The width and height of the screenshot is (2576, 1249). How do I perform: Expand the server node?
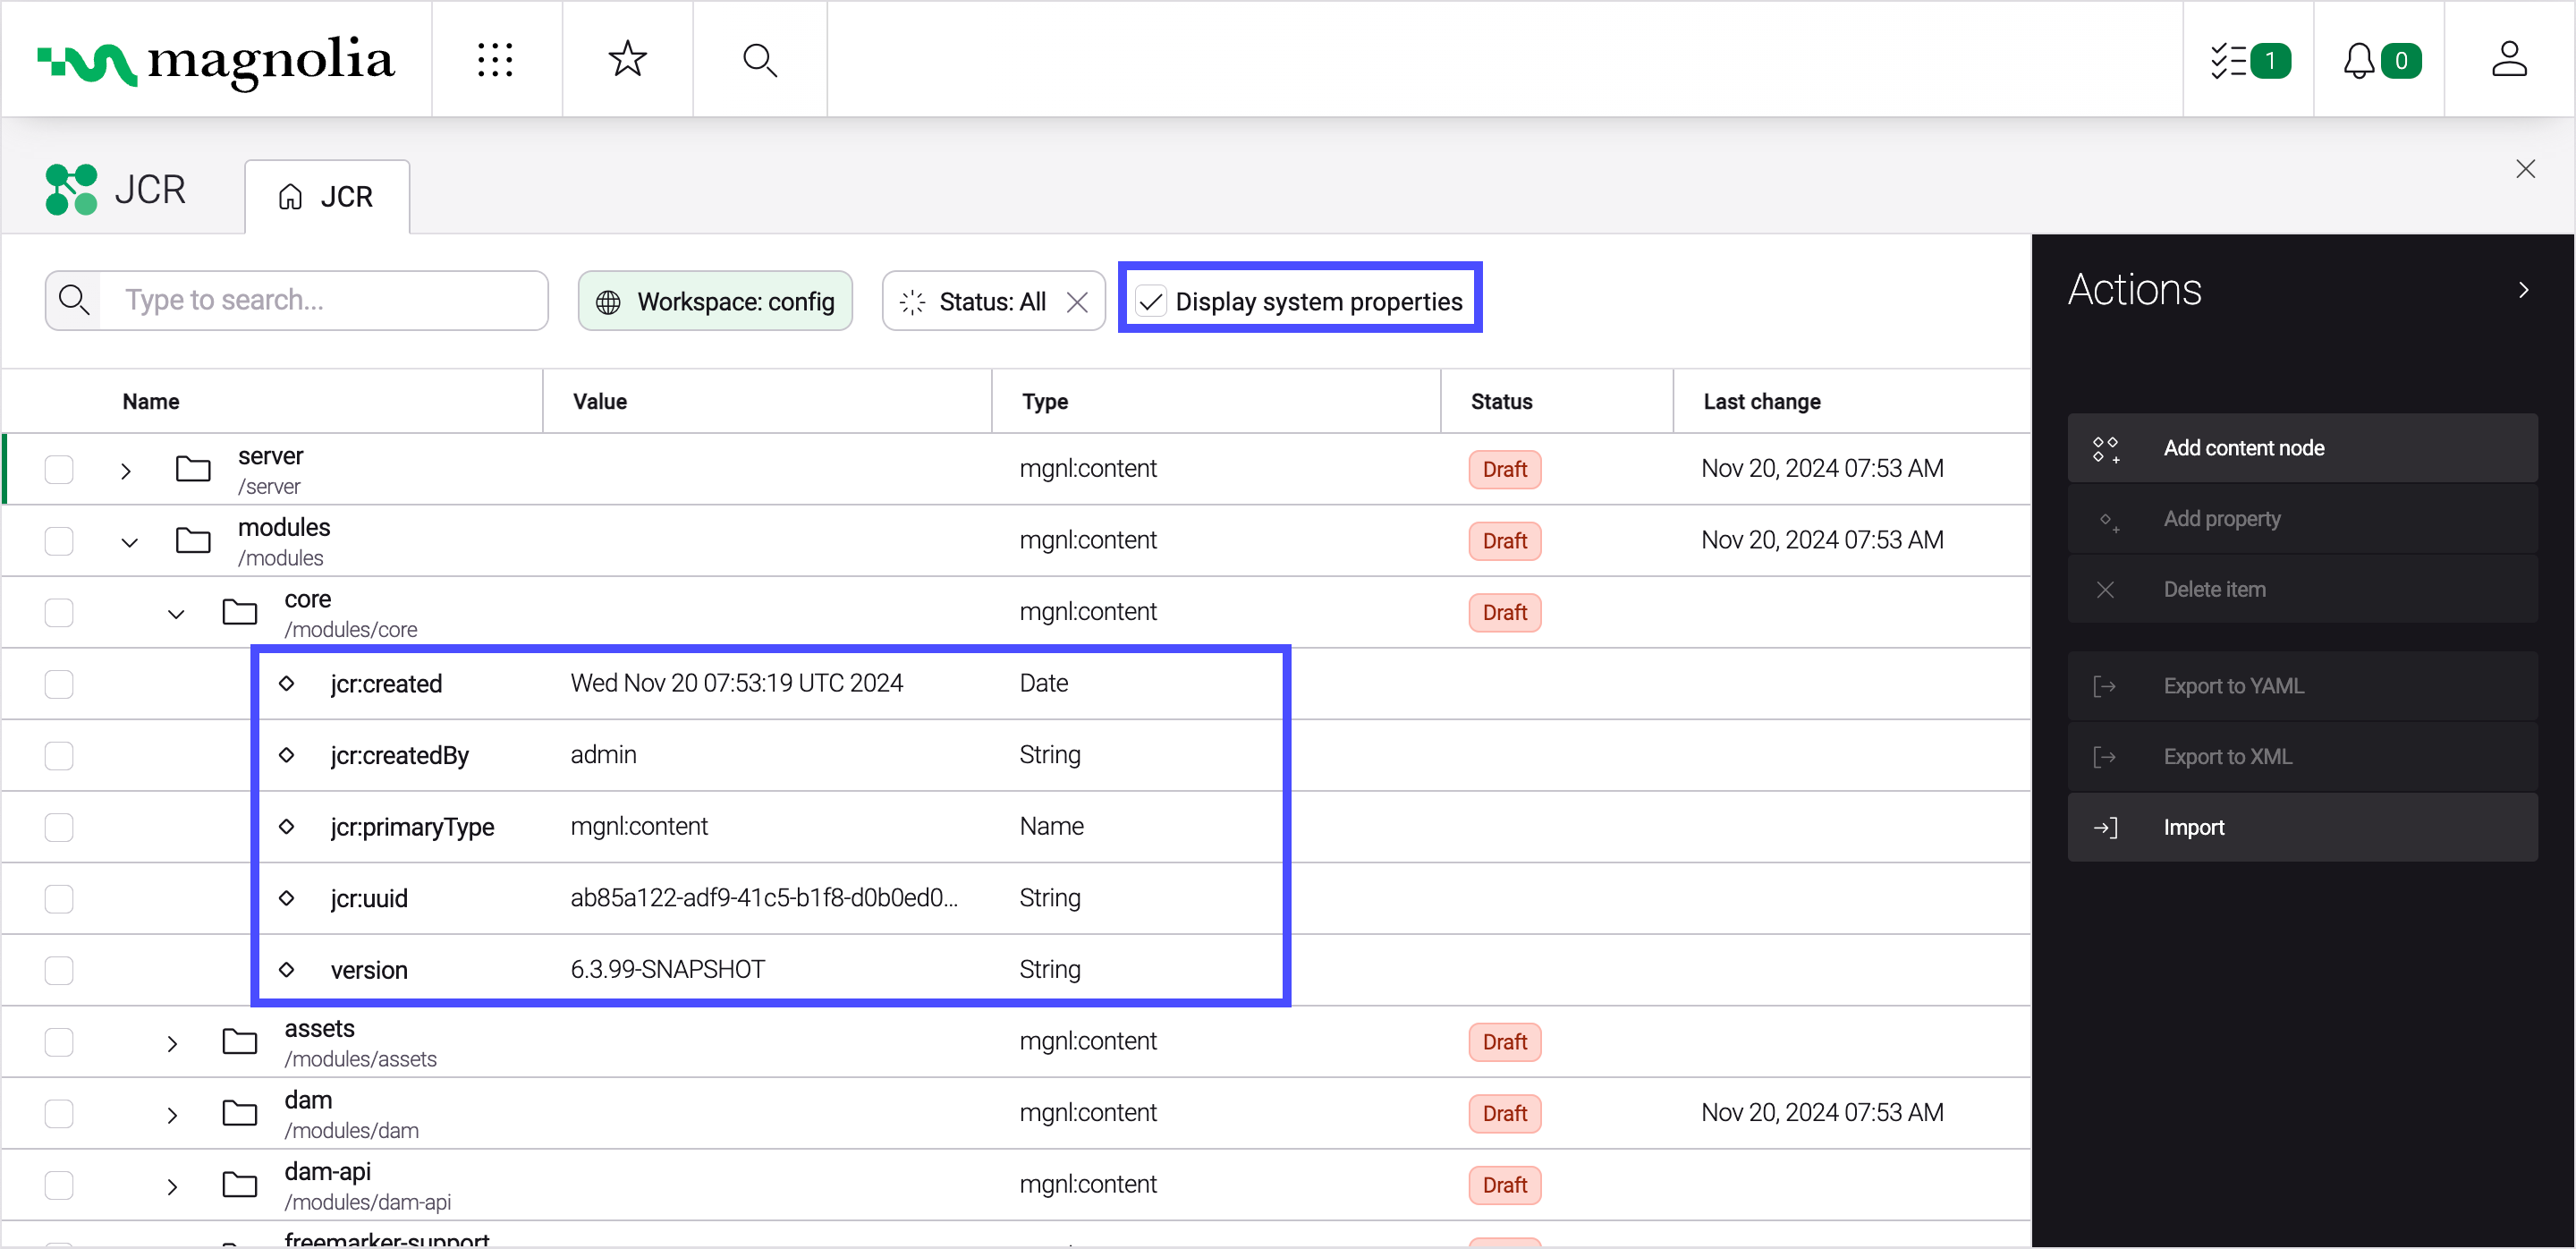[126, 470]
